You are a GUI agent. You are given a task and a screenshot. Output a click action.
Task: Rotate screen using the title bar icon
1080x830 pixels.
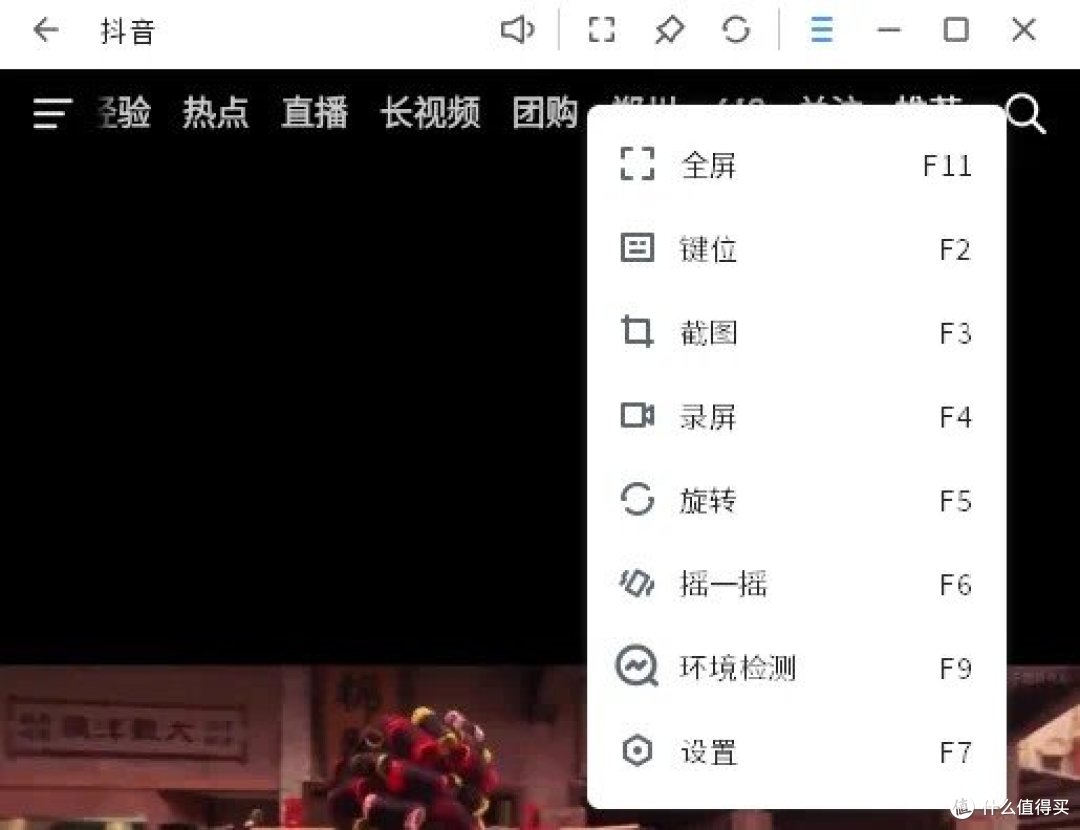click(736, 30)
